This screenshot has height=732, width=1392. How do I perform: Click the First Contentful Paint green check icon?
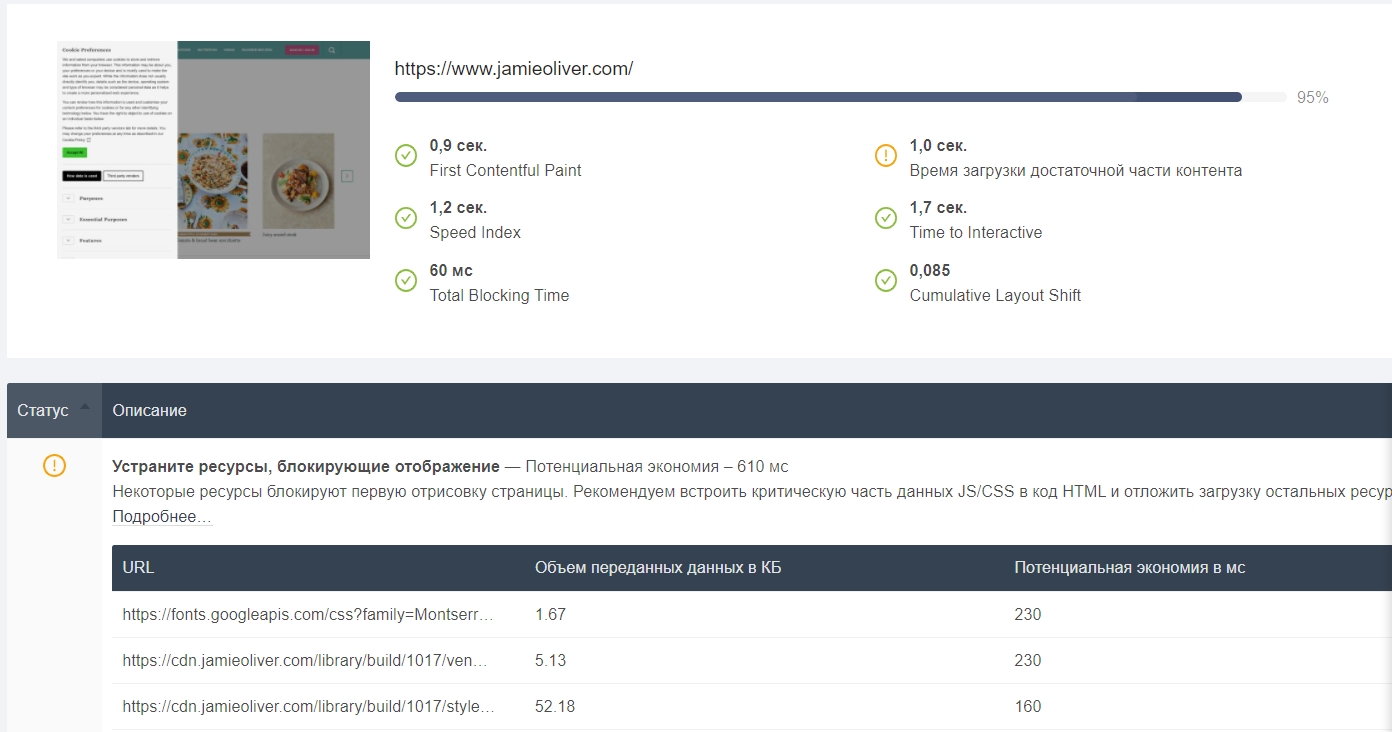click(x=406, y=156)
